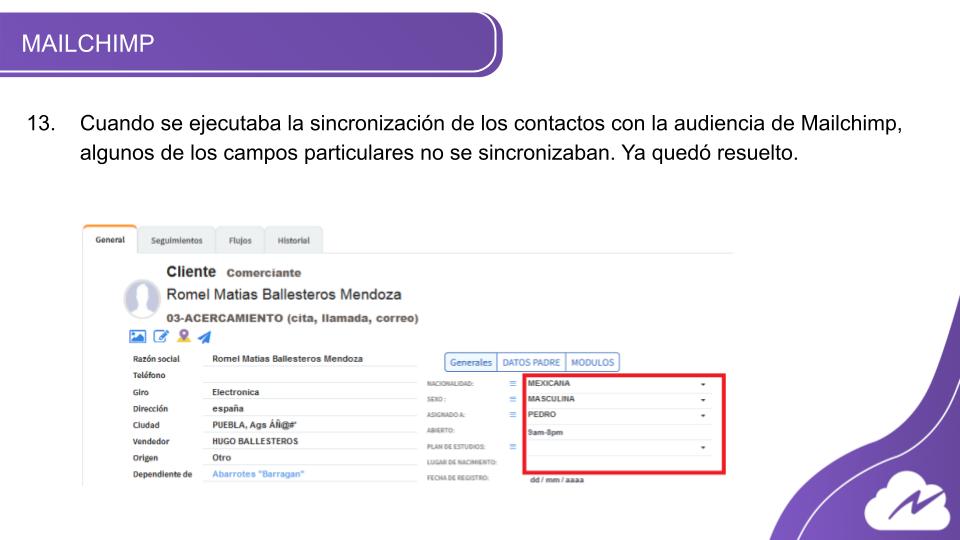Viewport: 960px width, 540px height.
Task: Click the menu icon beside ASIGNADO A
Action: (512, 414)
